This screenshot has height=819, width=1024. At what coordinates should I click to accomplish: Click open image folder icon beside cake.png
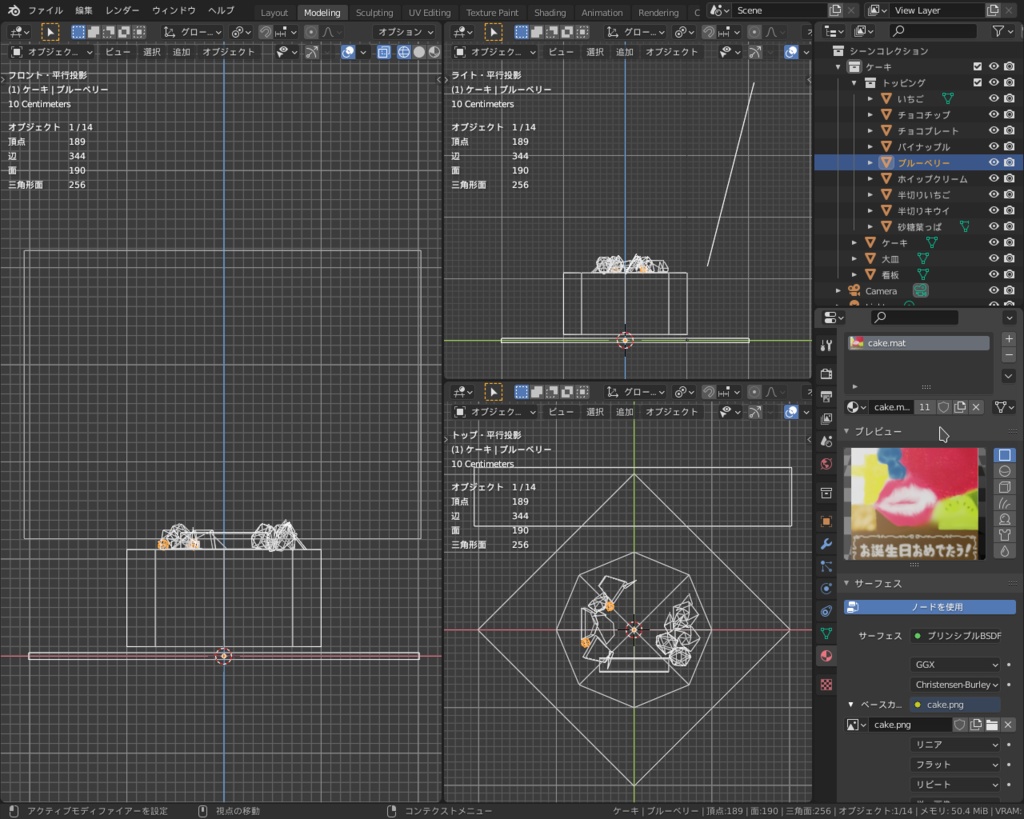[992, 725]
